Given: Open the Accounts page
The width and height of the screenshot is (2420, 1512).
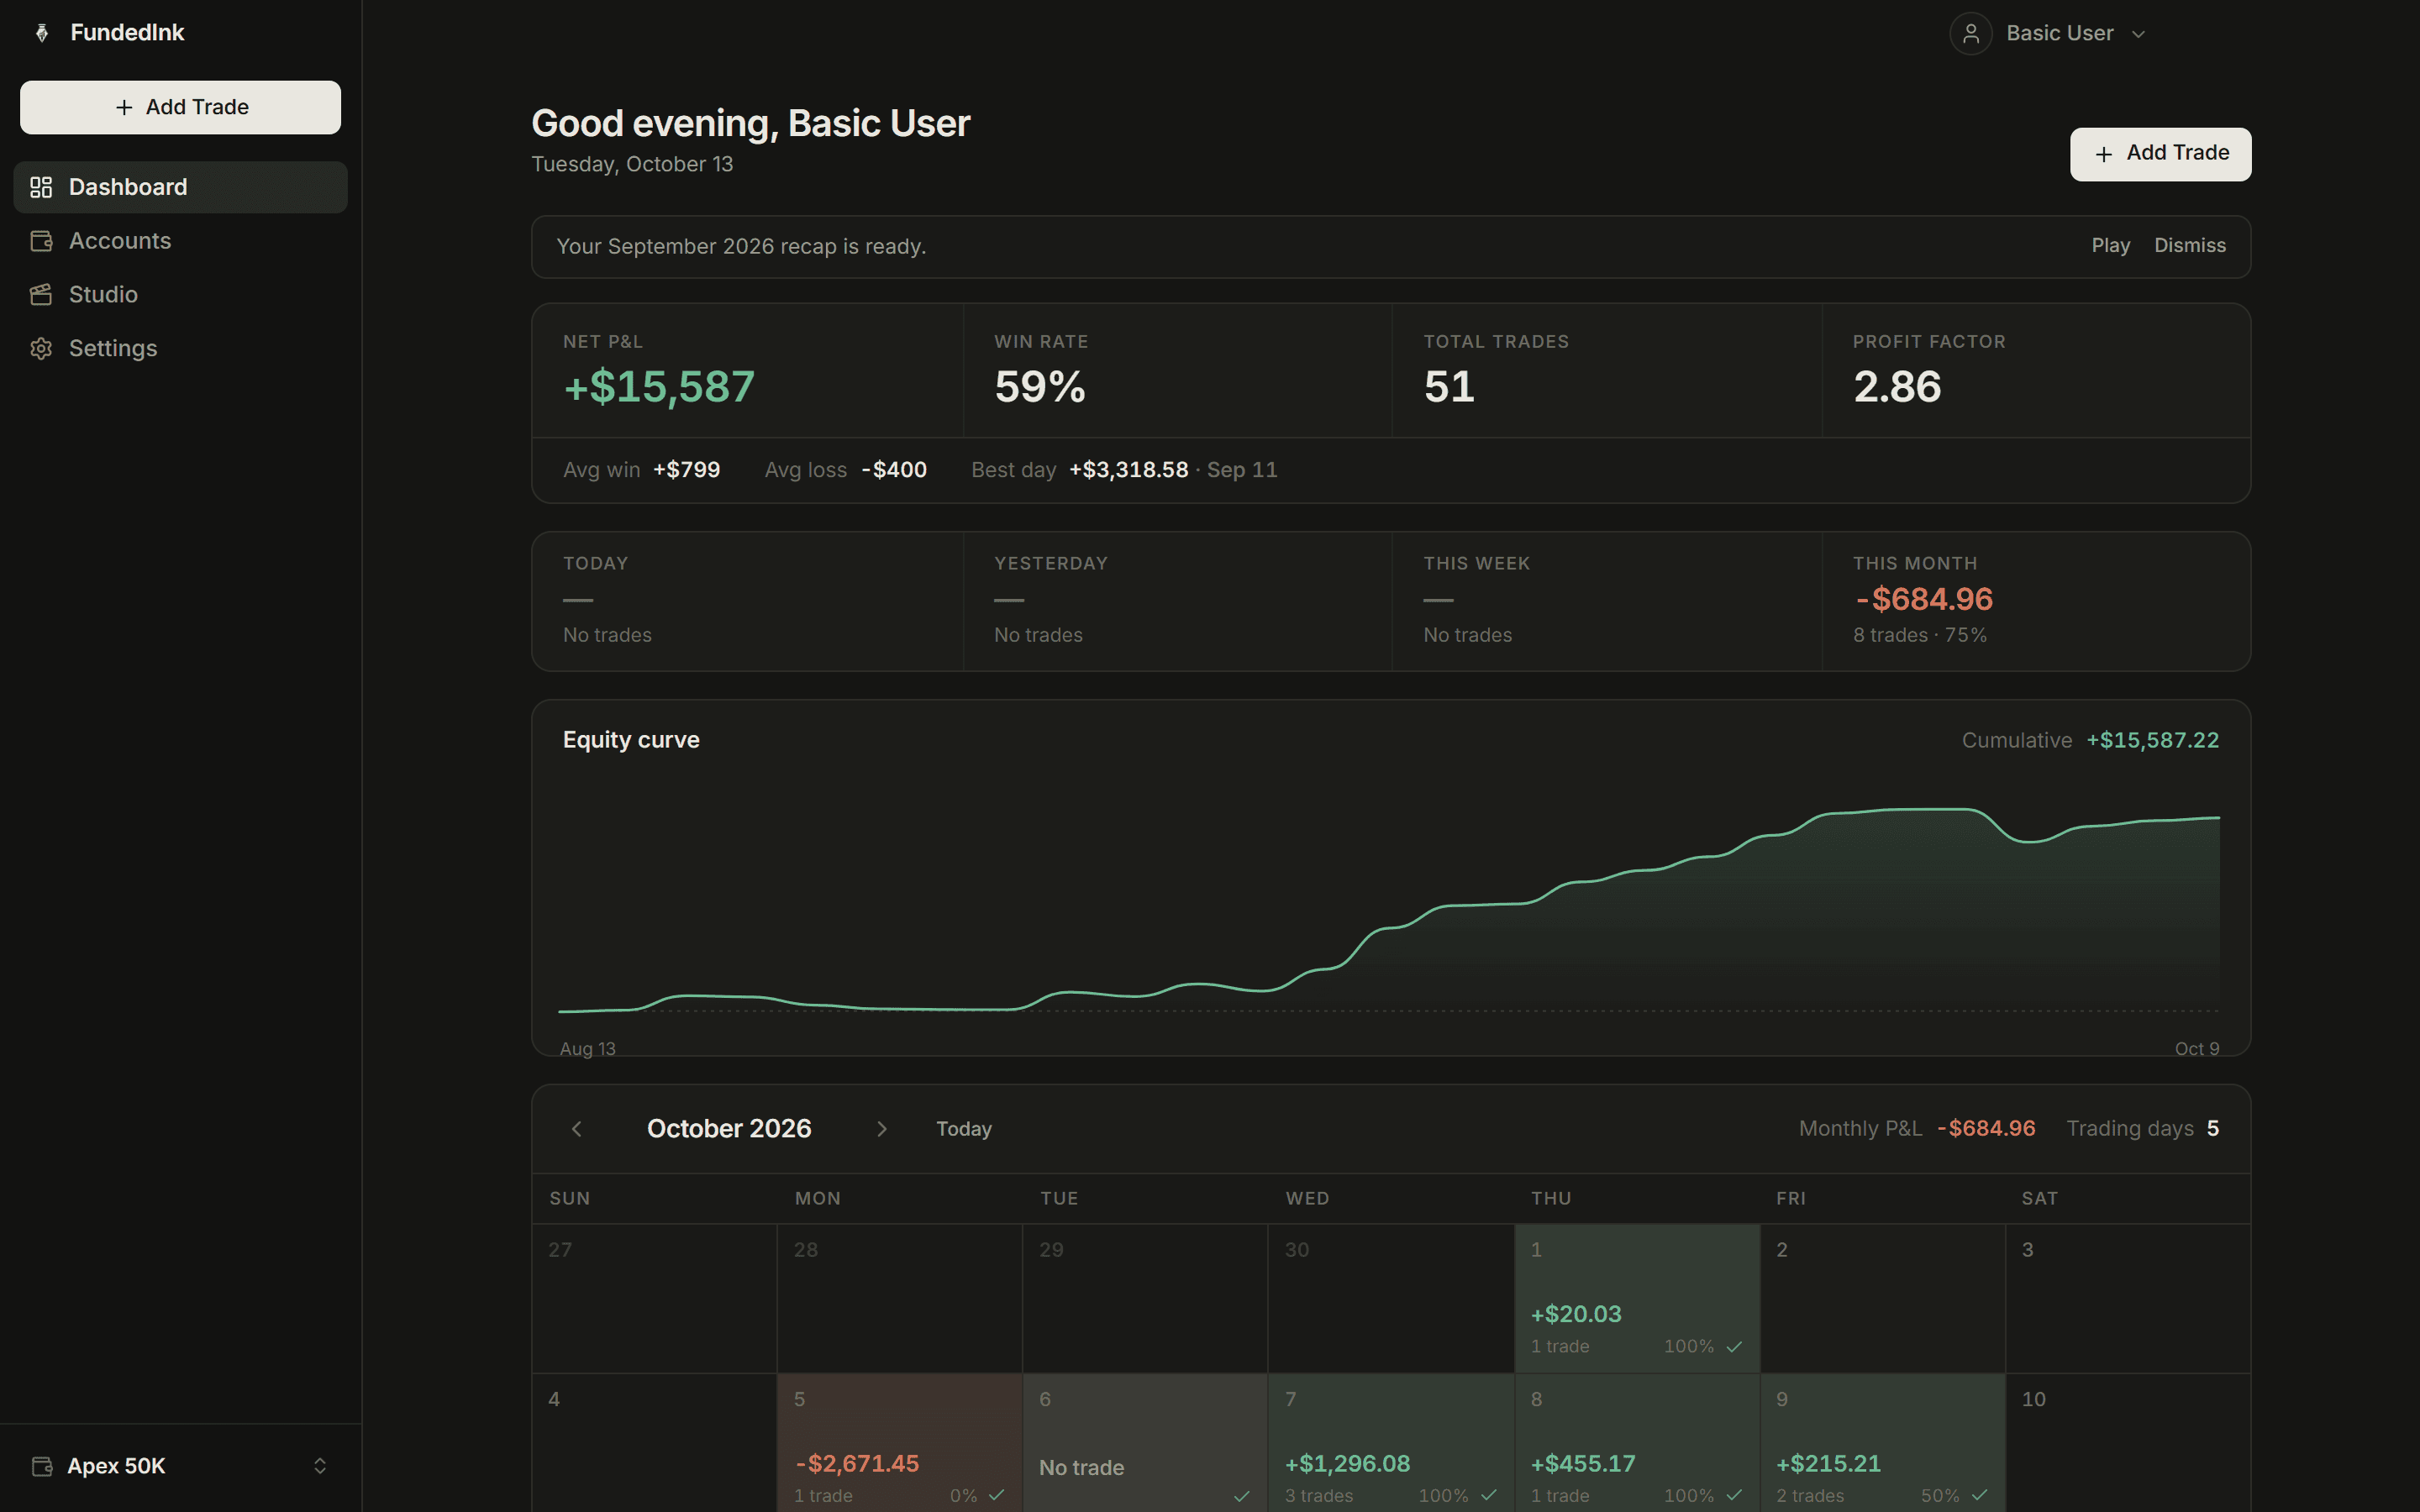Looking at the screenshot, I should (x=181, y=241).
